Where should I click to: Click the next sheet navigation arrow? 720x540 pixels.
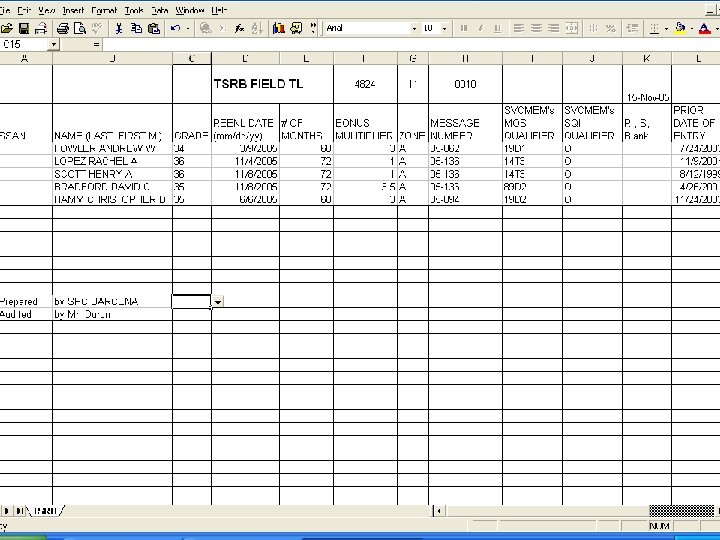click(x=6, y=511)
